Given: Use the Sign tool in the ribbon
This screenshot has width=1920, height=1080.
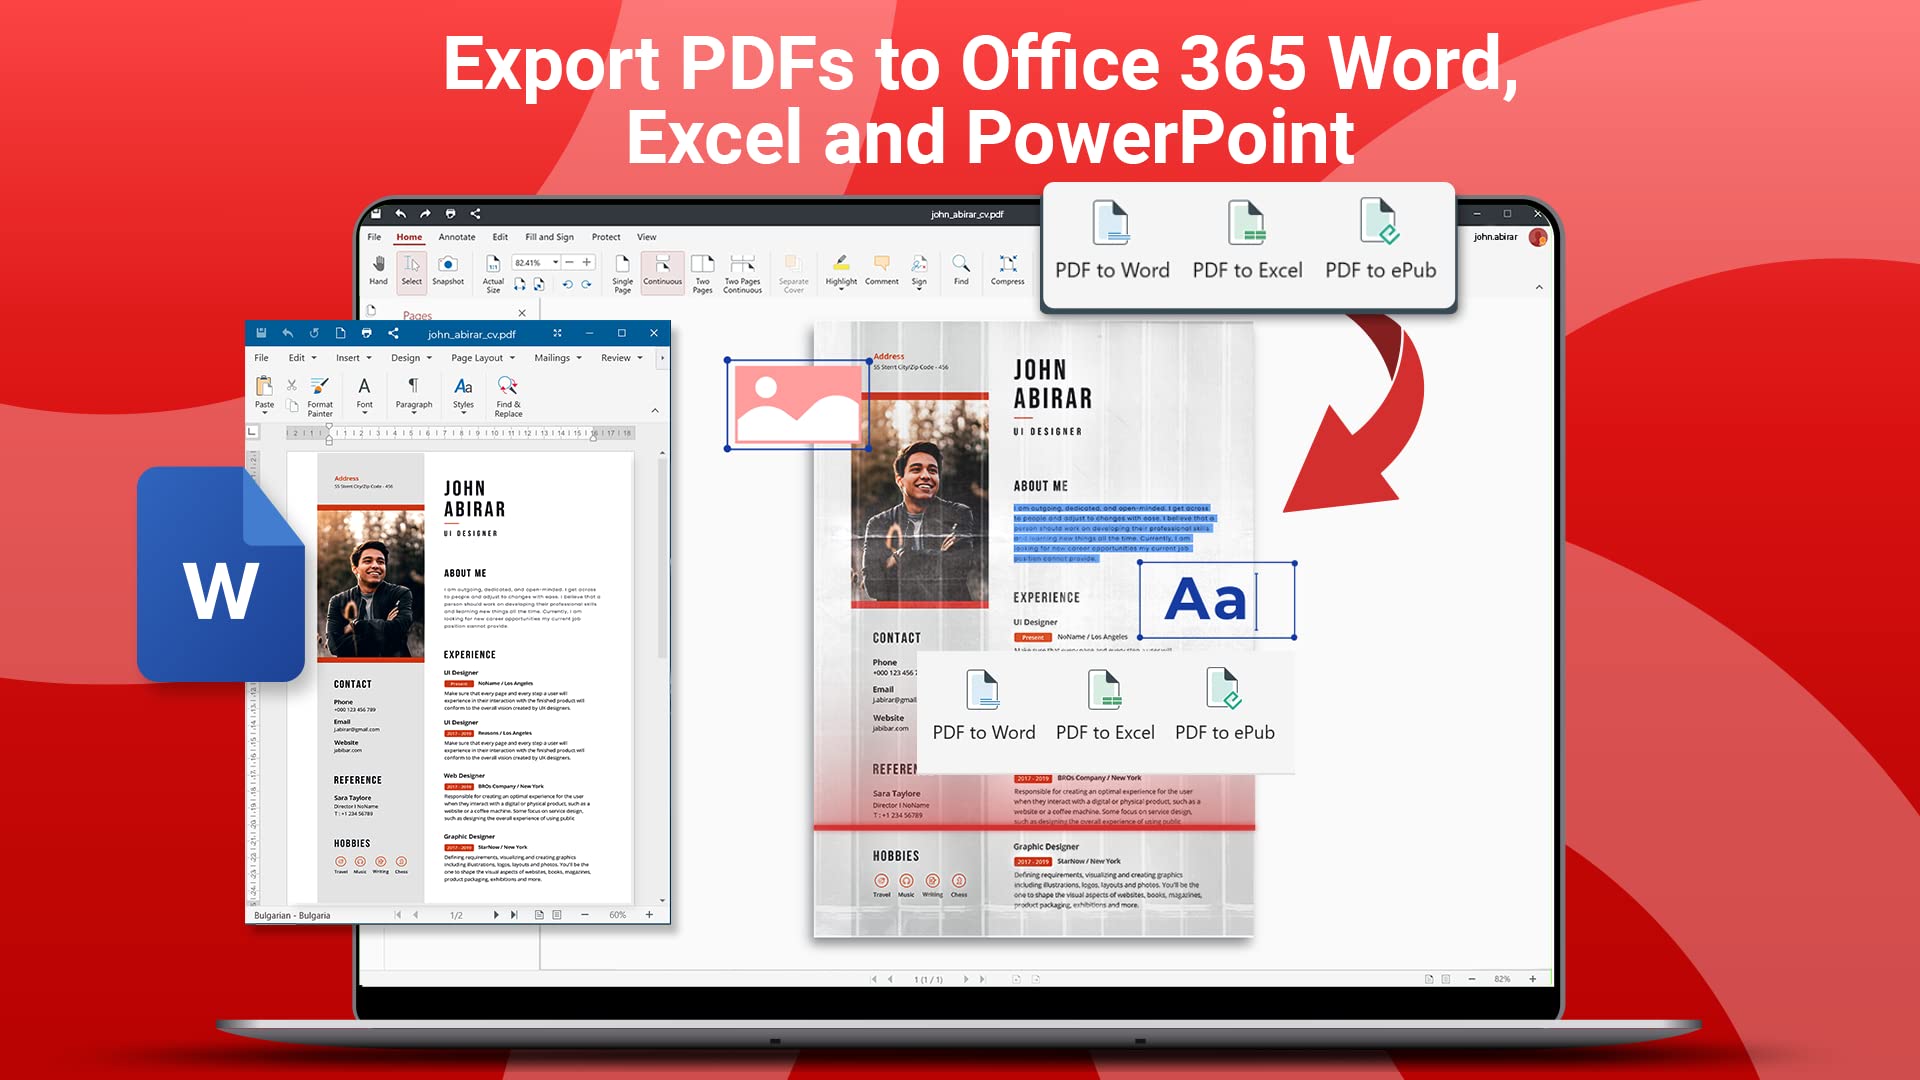Looking at the screenshot, I should [x=919, y=268].
